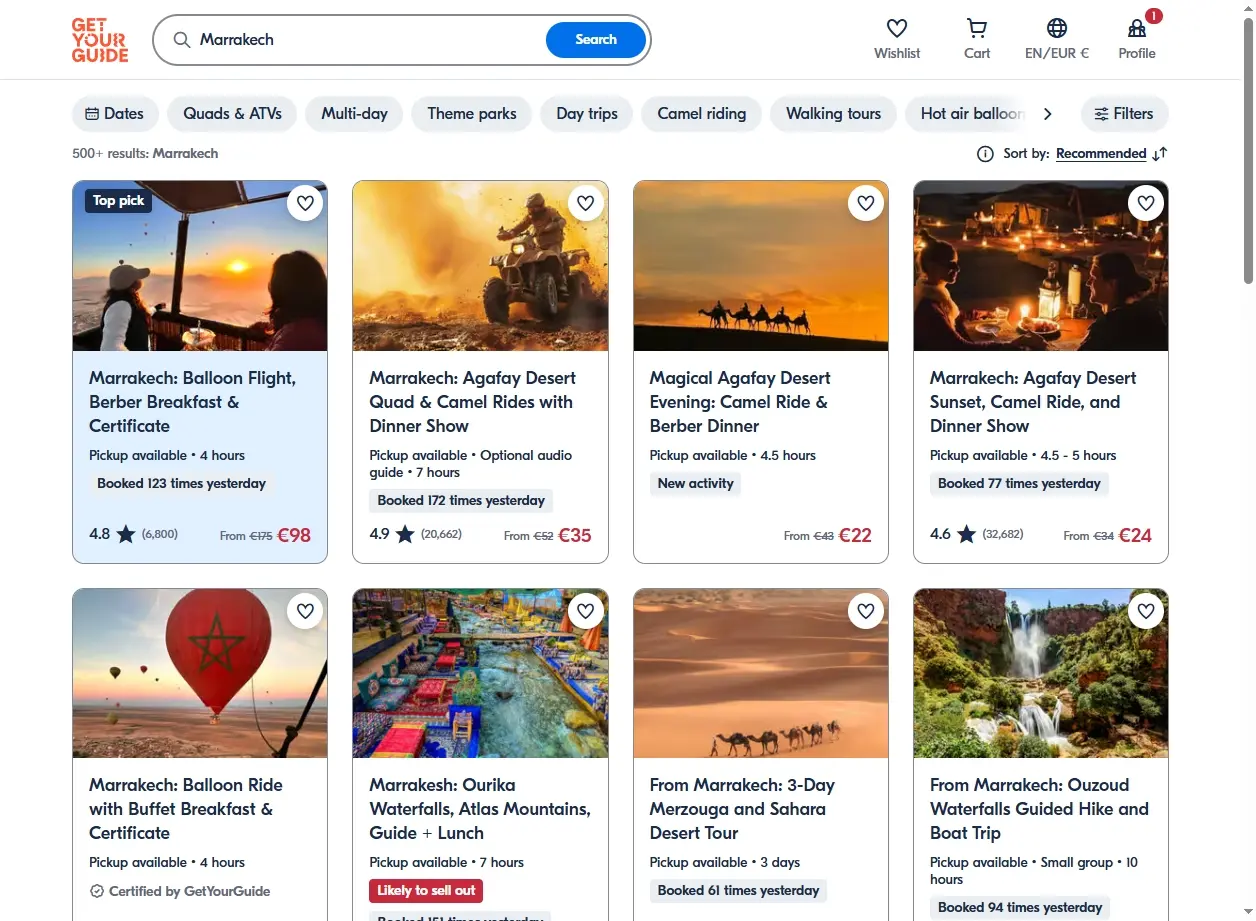The width and height of the screenshot is (1256, 921).
Task: Click the colorful riverside seating photo
Action: [x=480, y=673]
